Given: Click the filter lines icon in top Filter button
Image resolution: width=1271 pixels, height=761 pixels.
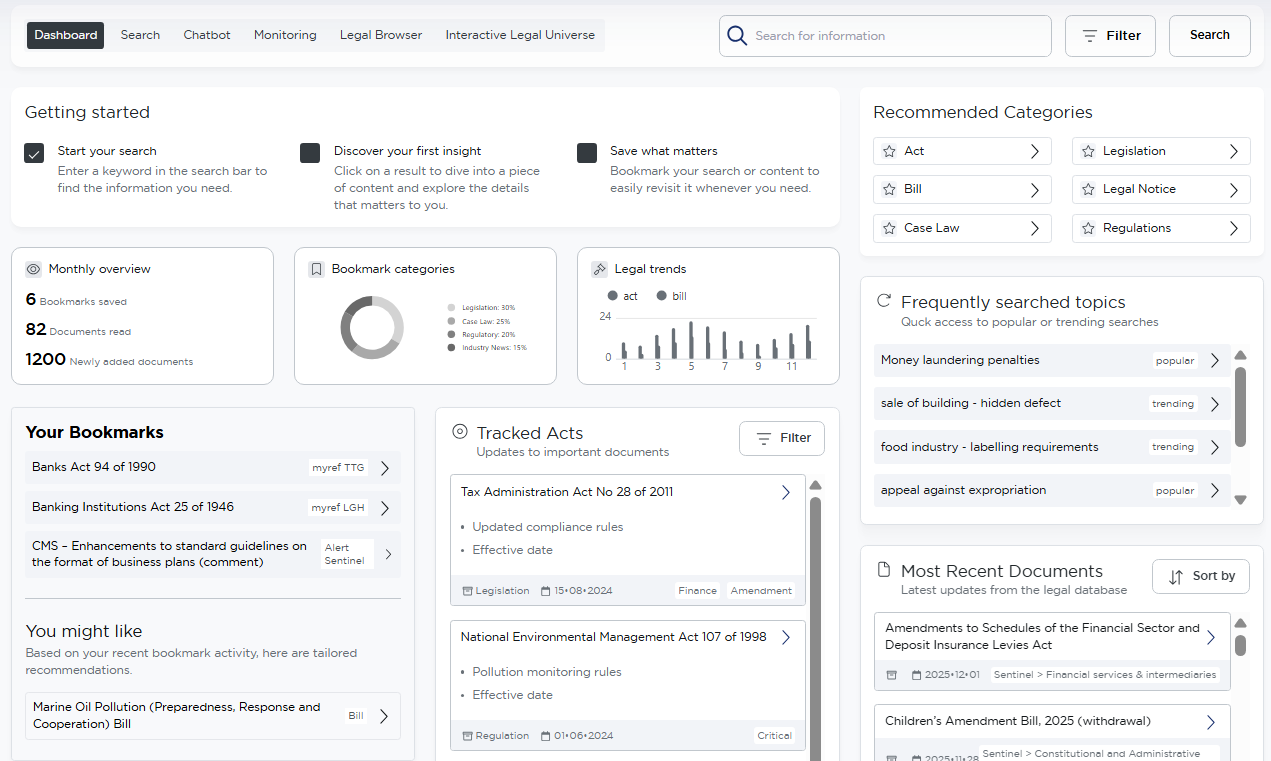Looking at the screenshot, I should pyautogui.click(x=1090, y=36).
